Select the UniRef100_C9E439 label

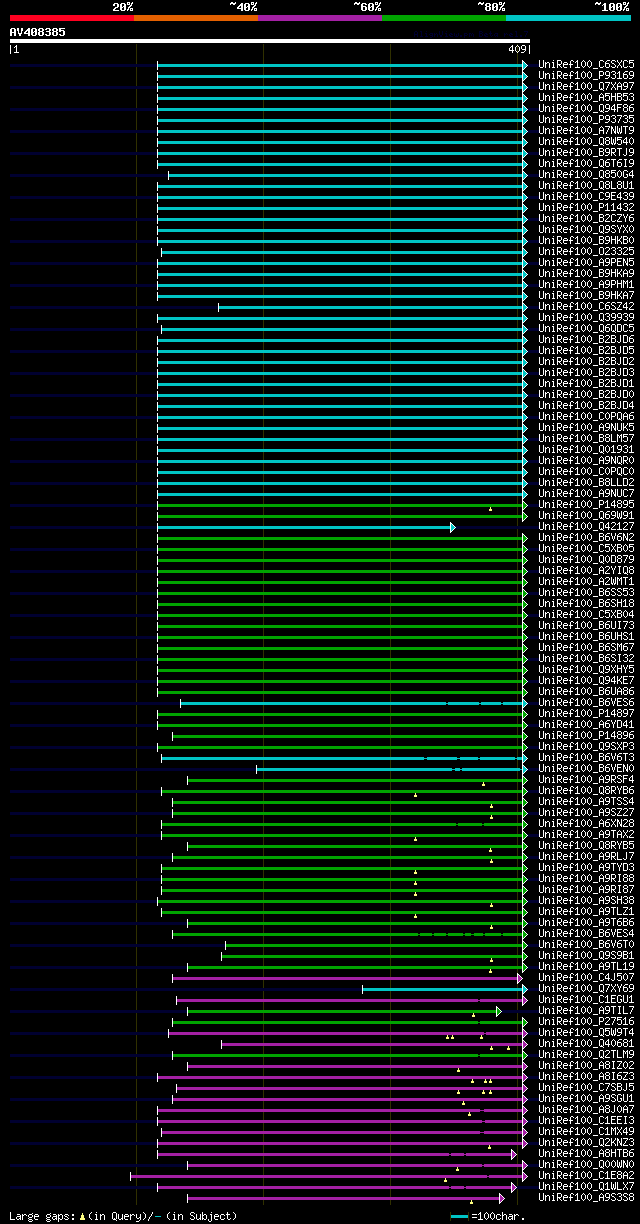586,197
